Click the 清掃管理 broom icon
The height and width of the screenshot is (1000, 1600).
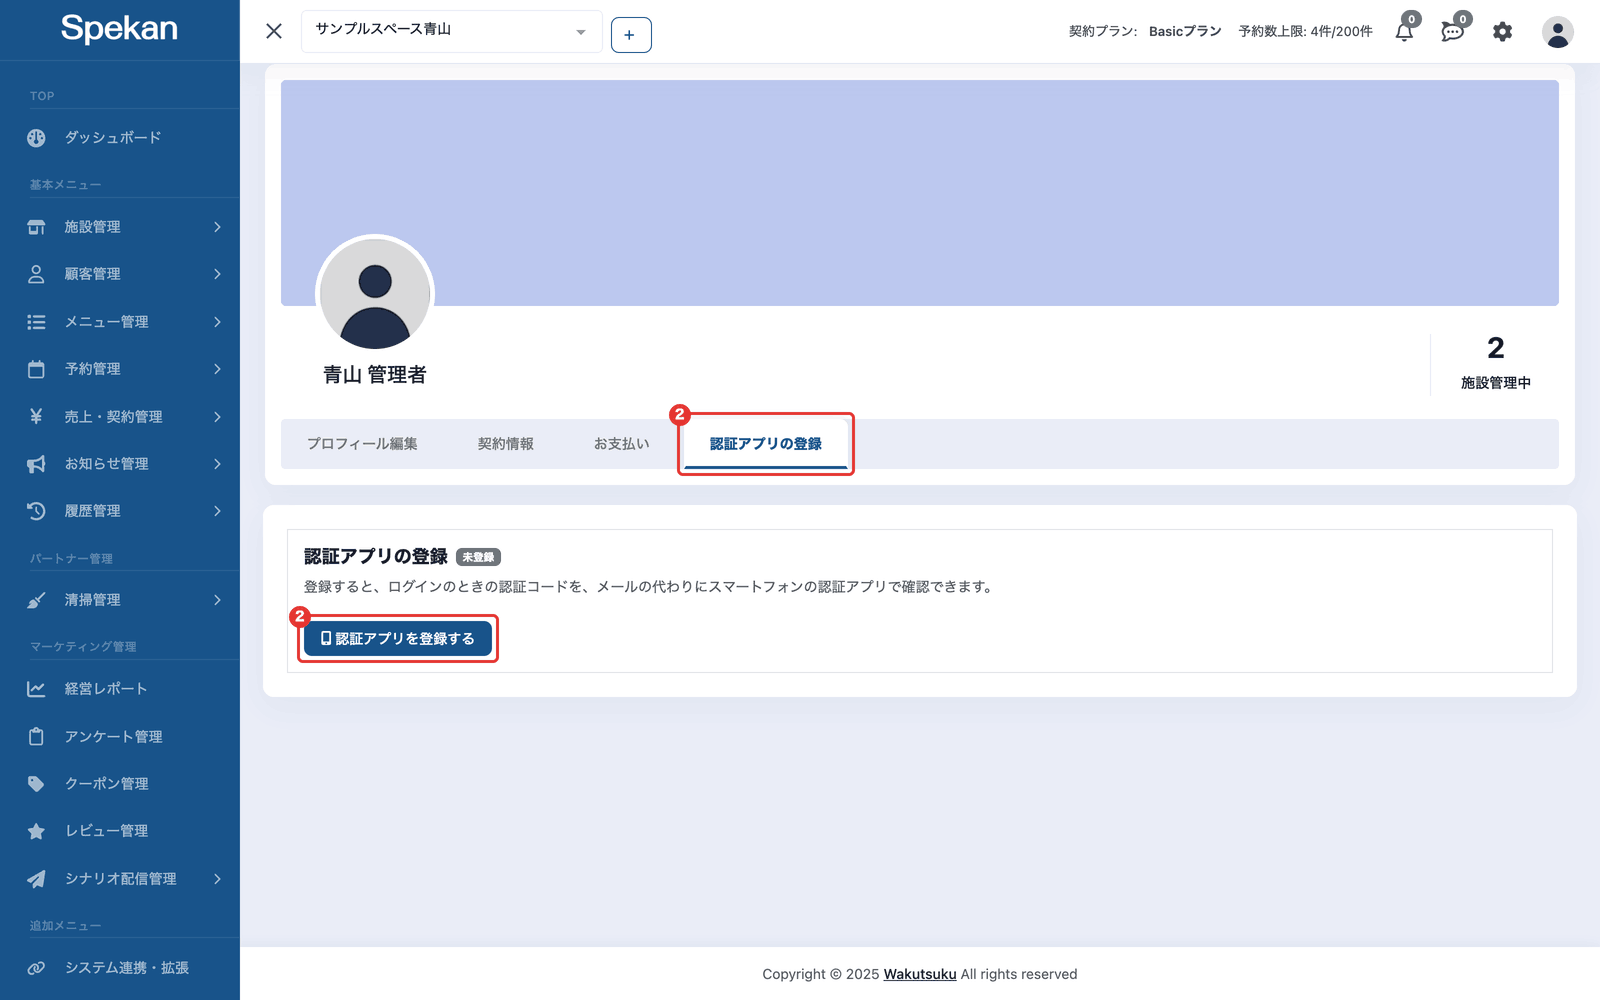pos(36,600)
